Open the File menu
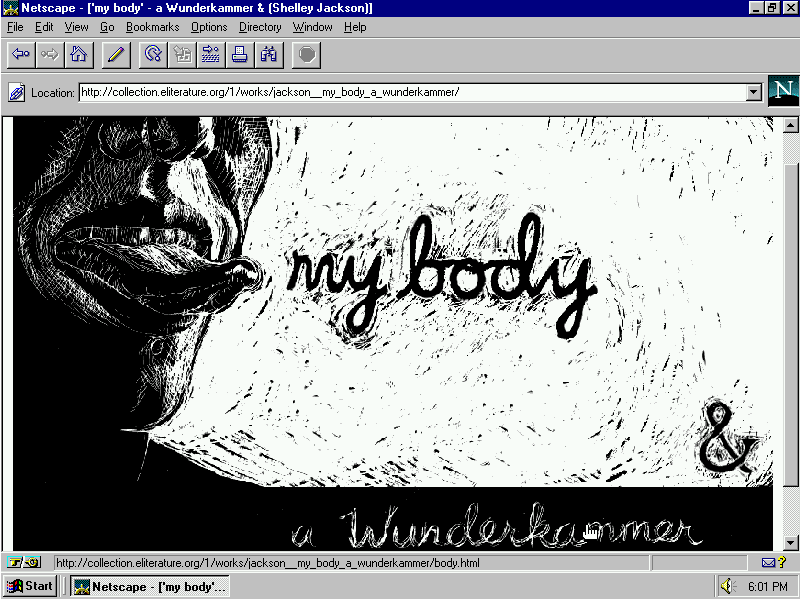The width and height of the screenshot is (800, 600). 15,27
